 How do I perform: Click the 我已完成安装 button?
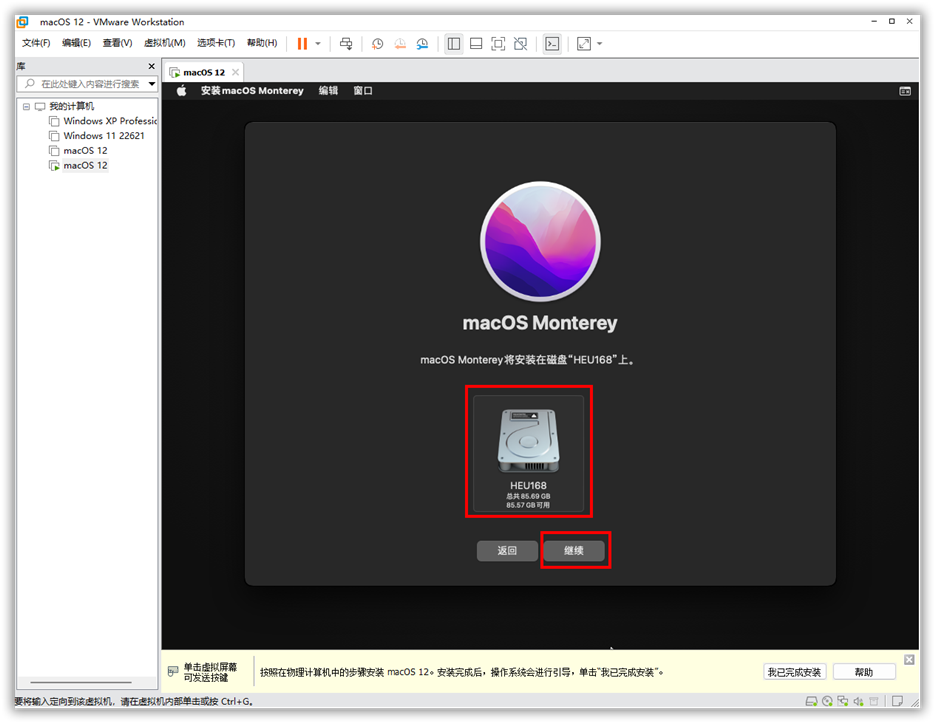coord(794,672)
